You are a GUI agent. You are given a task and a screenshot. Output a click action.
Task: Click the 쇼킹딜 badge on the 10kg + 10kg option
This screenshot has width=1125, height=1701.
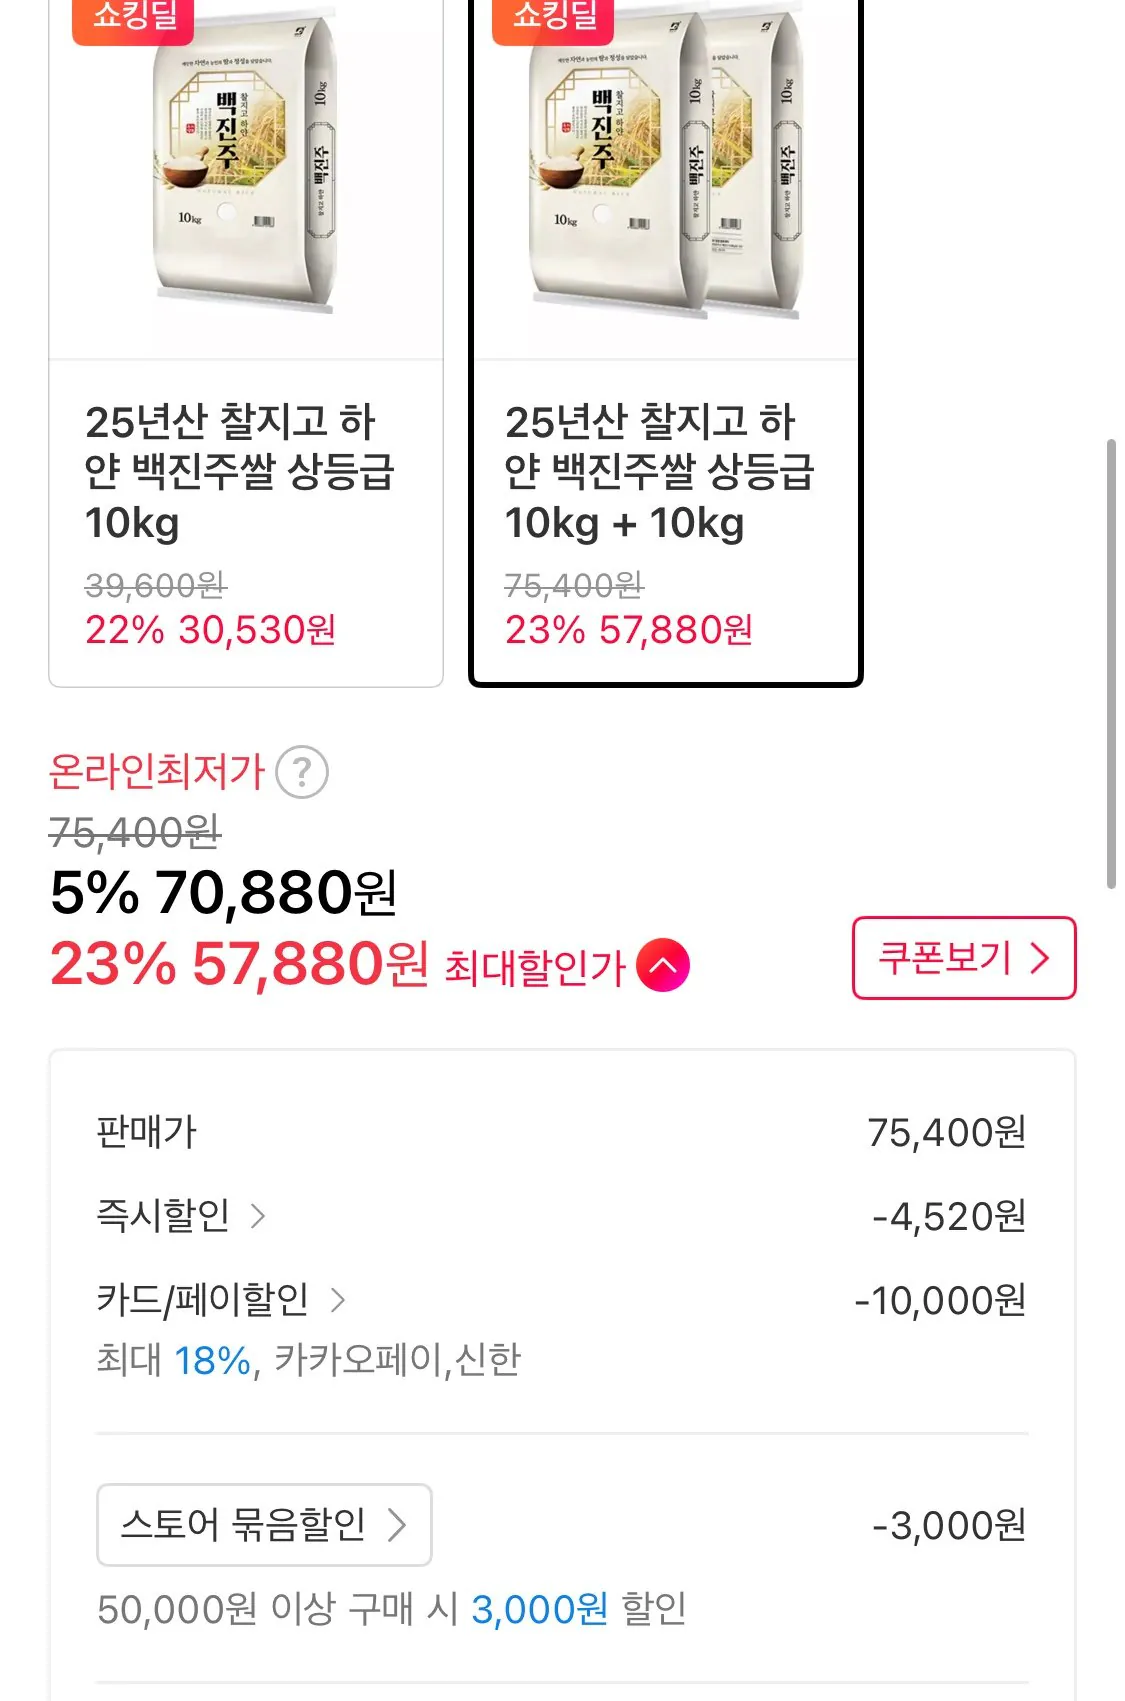[x=554, y=18]
